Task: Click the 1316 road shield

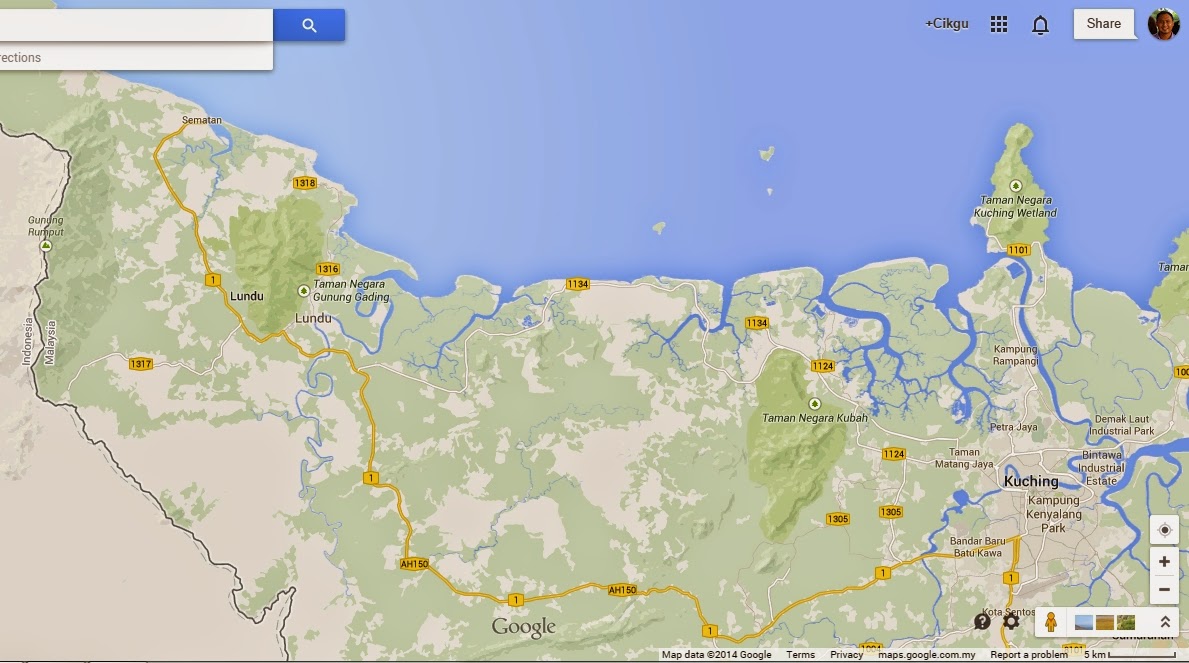Action: (328, 269)
